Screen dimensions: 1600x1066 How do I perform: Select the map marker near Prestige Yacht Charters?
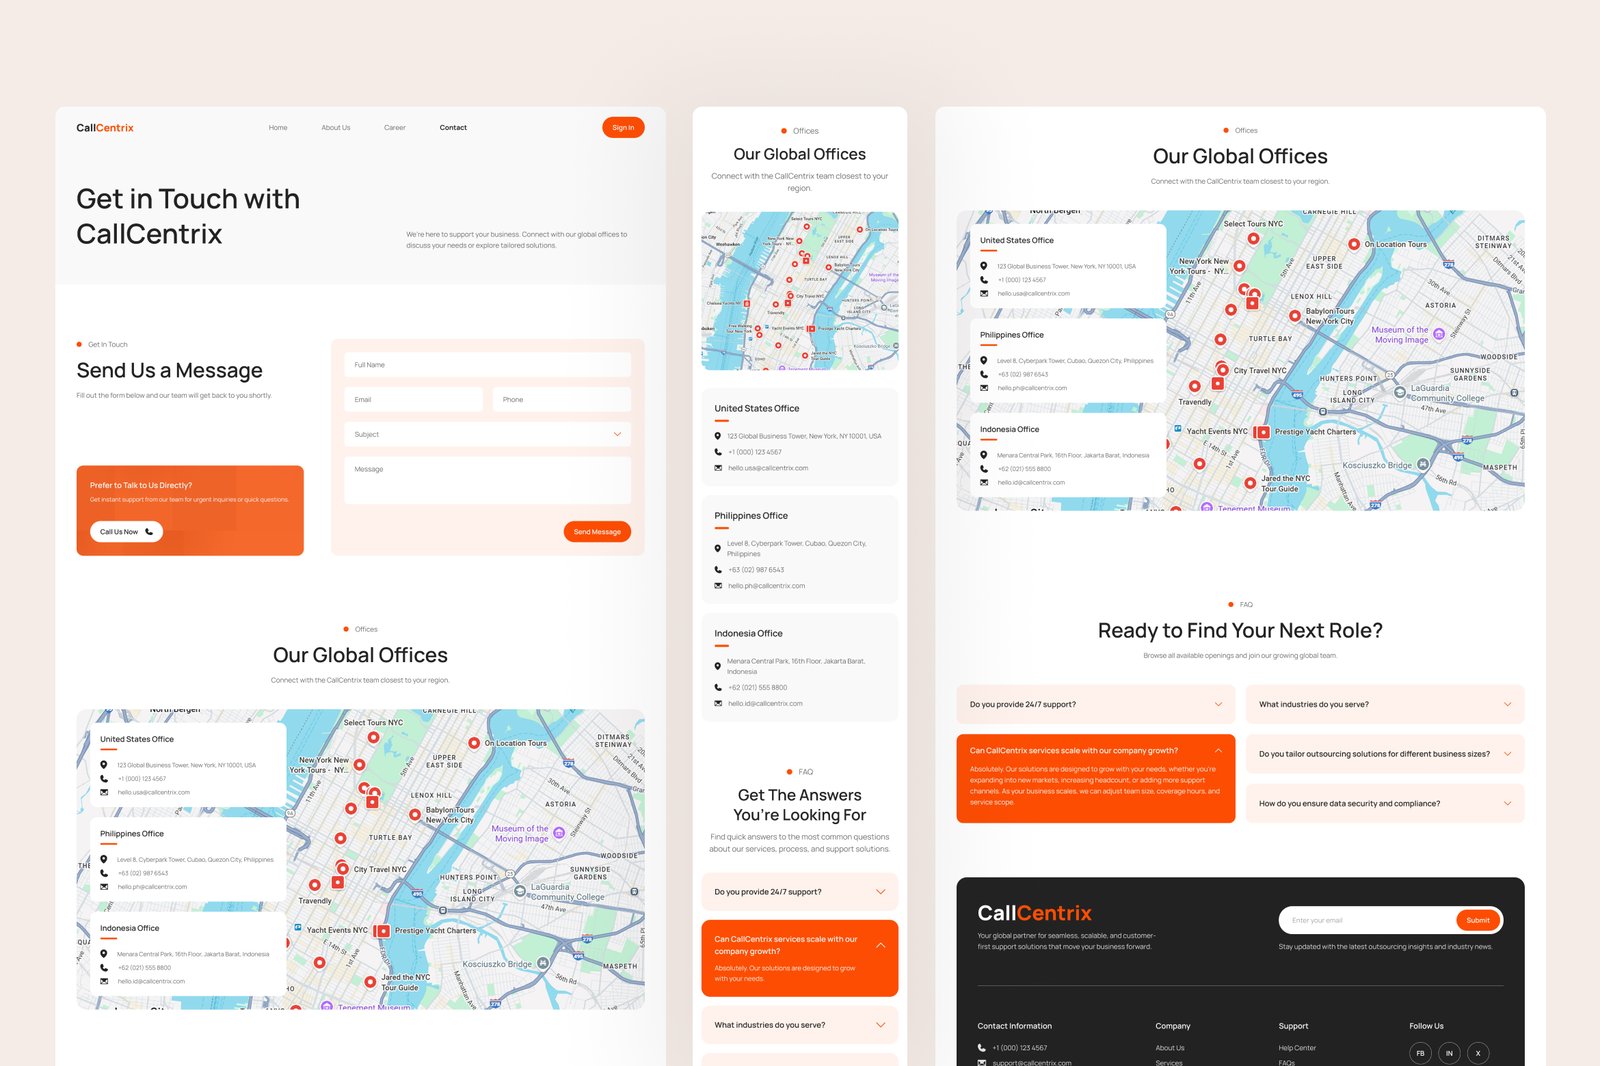(1263, 432)
